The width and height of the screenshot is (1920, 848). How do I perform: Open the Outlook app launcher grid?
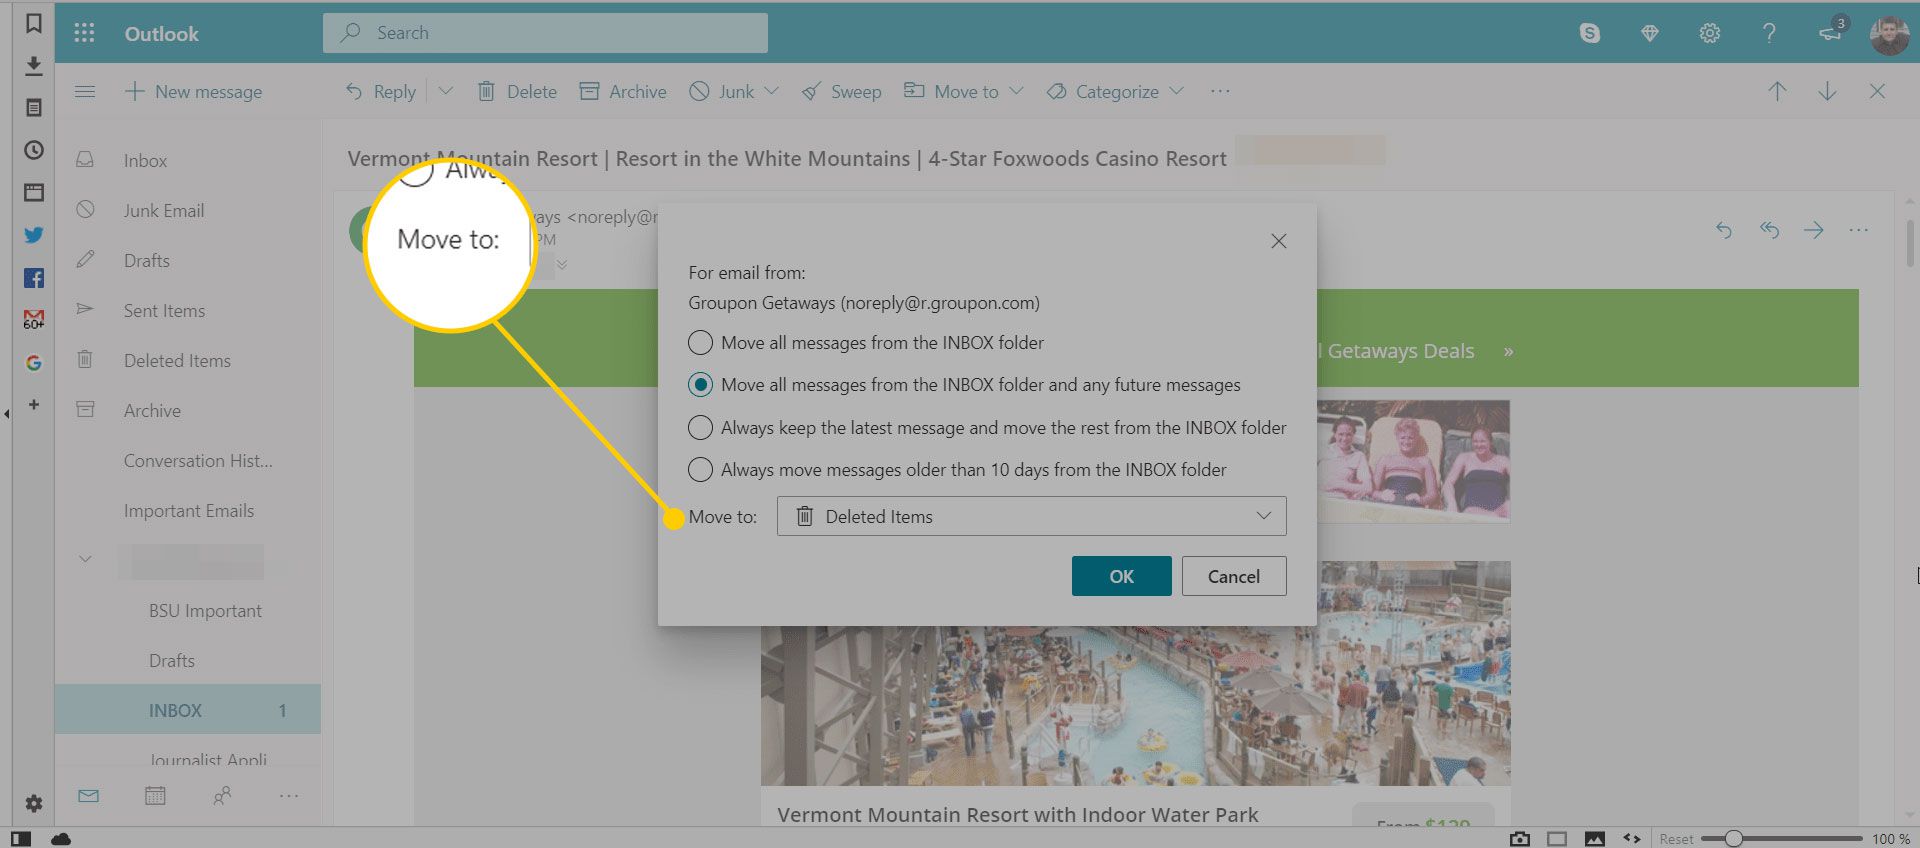click(84, 33)
